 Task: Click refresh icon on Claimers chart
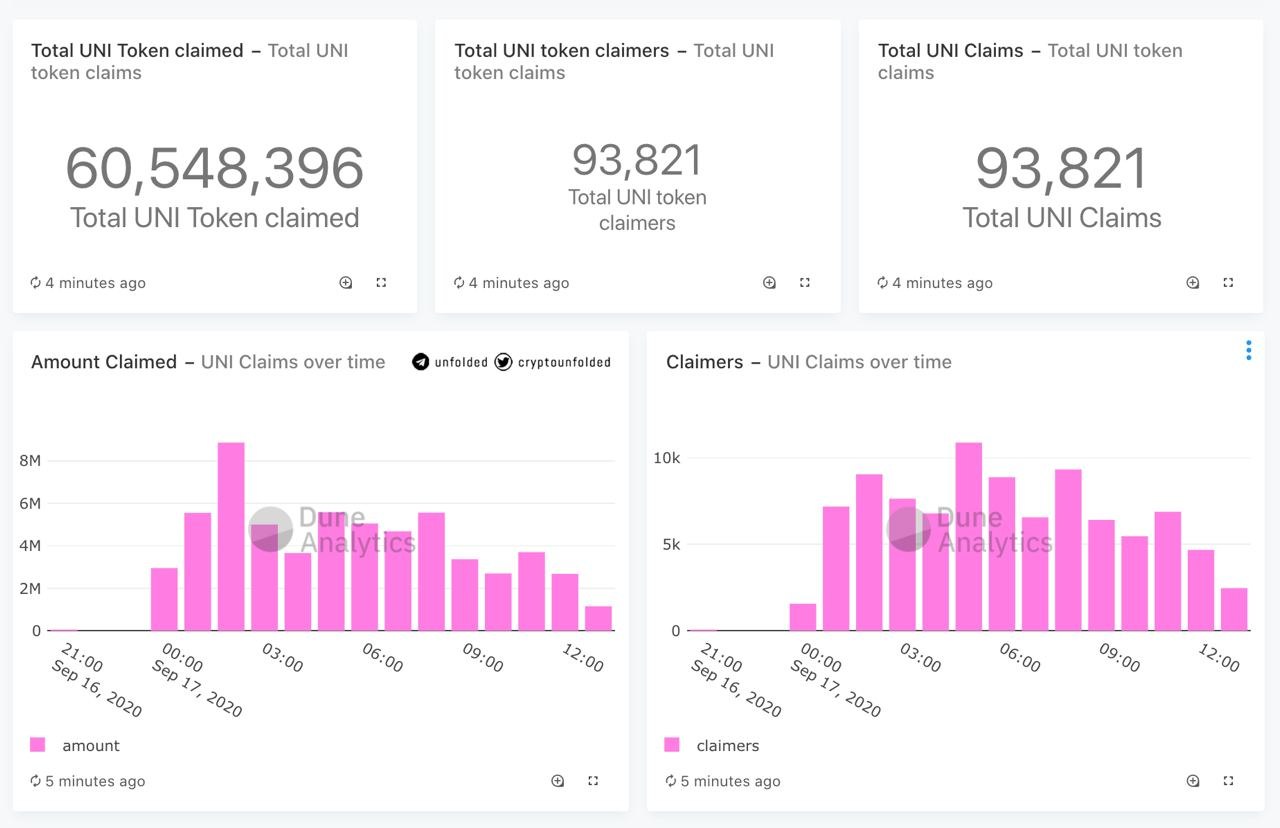(671, 781)
